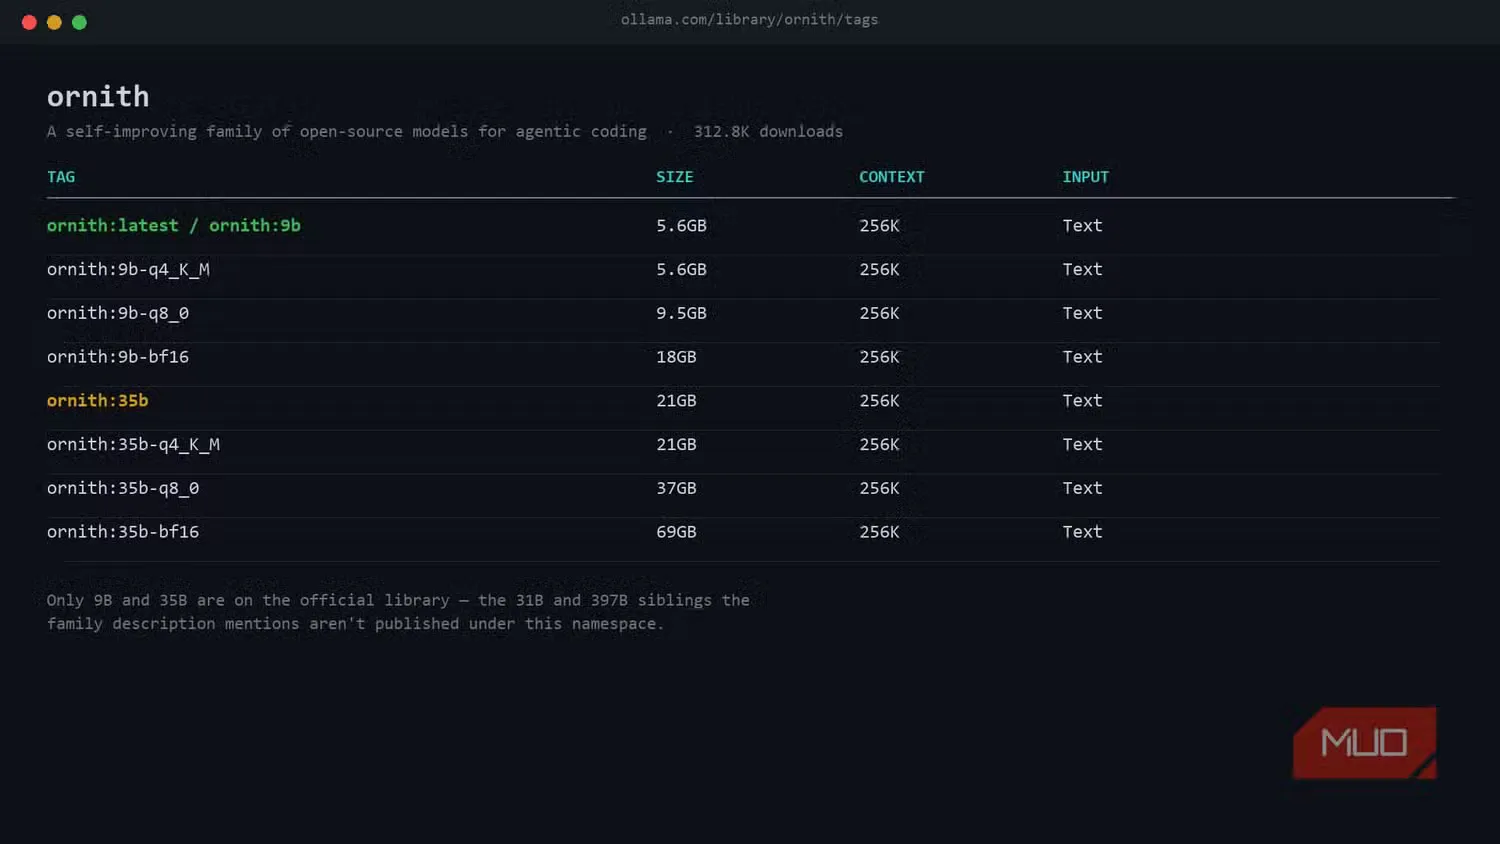1500x844 pixels.
Task: Click the 5.6GB size in ornith:latest row
Action: [x=681, y=226]
